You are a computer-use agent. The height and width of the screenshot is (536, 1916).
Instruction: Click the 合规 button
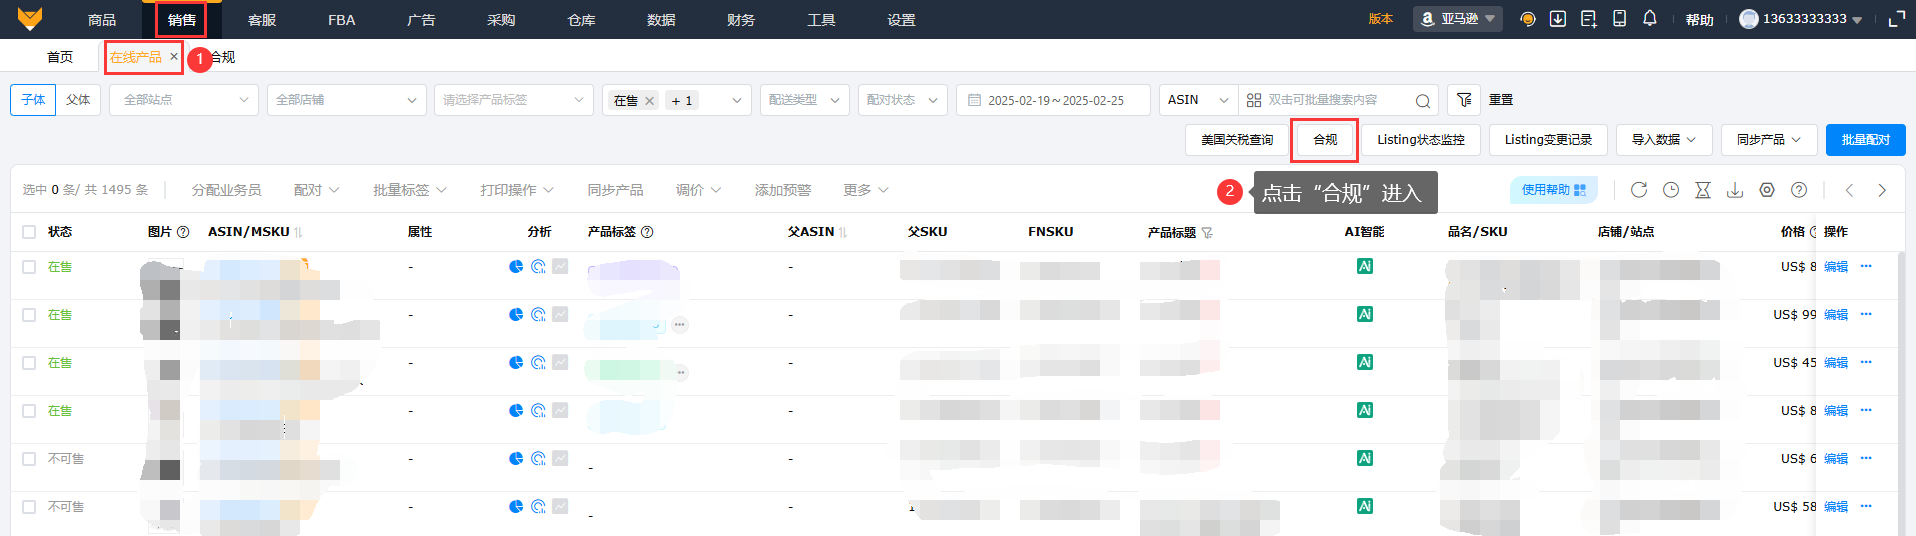click(x=1325, y=140)
